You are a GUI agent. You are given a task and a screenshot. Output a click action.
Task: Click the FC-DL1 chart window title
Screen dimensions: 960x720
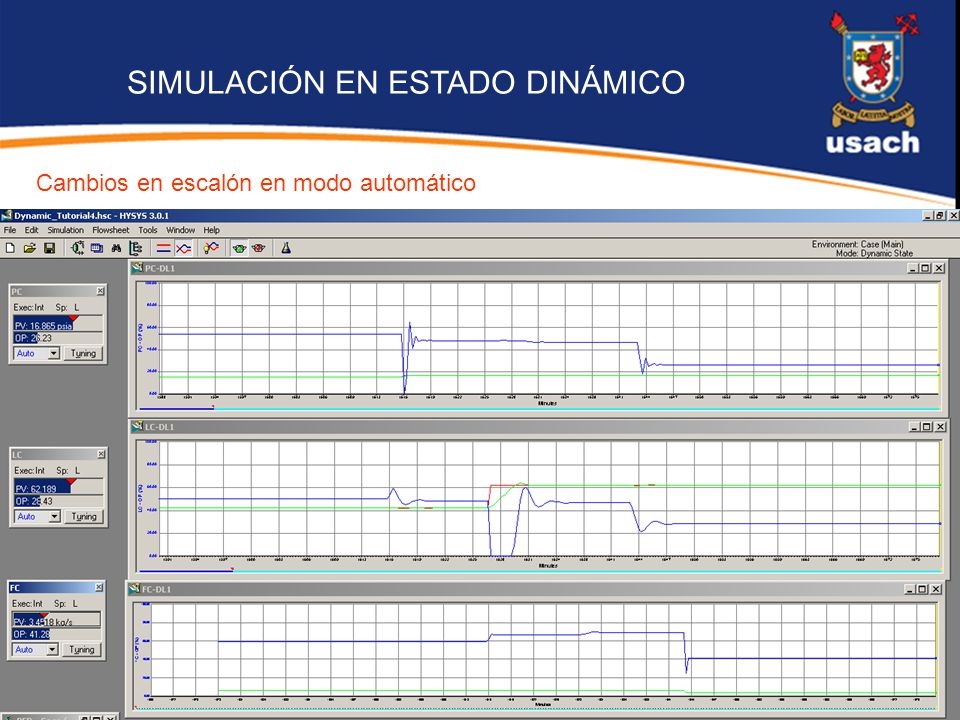click(x=157, y=589)
